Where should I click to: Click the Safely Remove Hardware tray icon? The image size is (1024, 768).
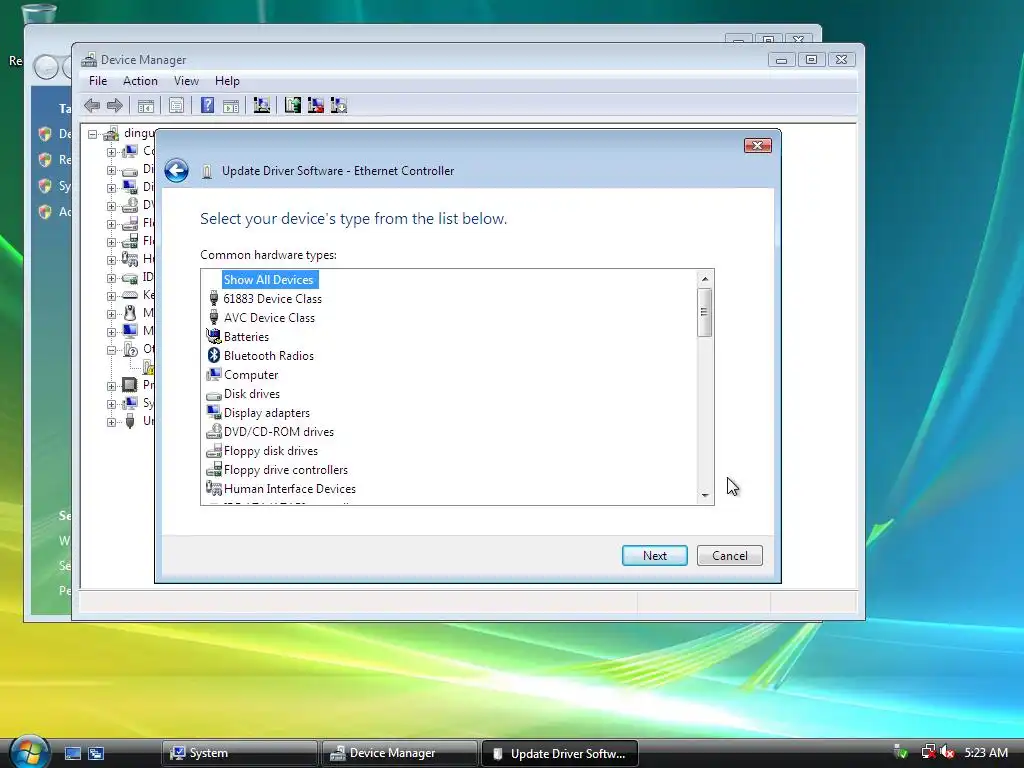(x=901, y=752)
